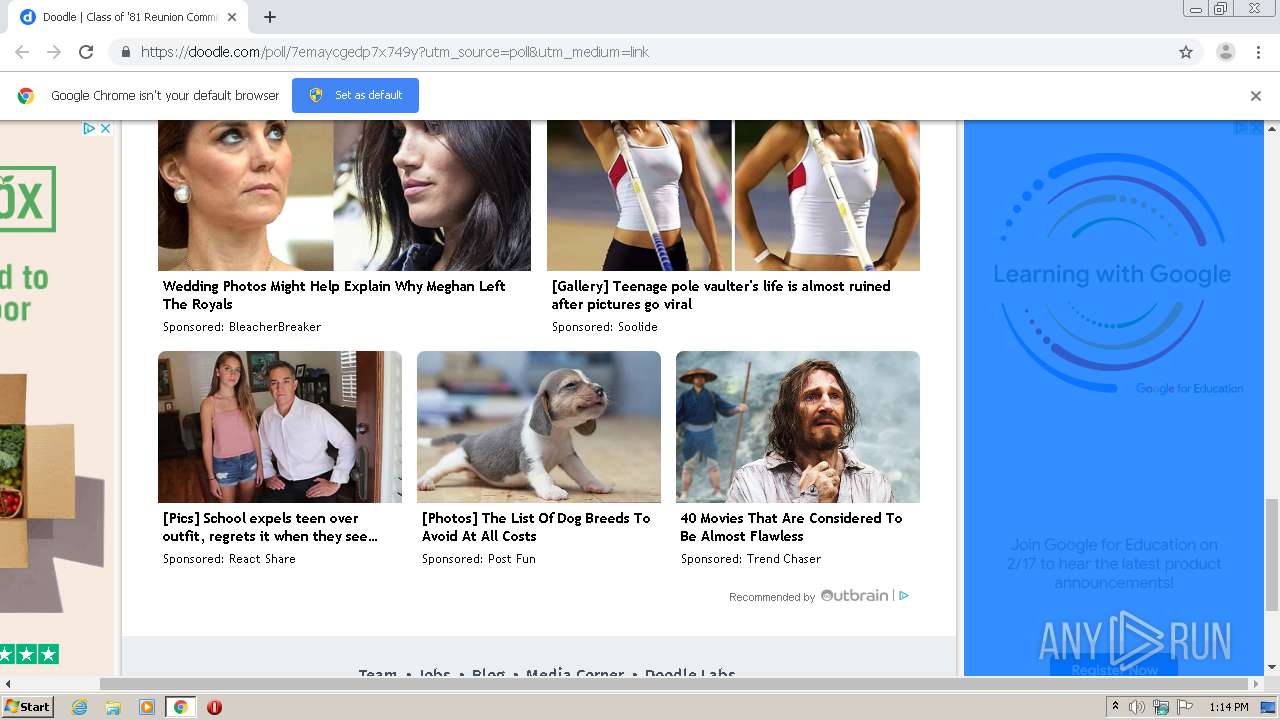Click the 'Sponsored: React Share' label

[229, 559]
